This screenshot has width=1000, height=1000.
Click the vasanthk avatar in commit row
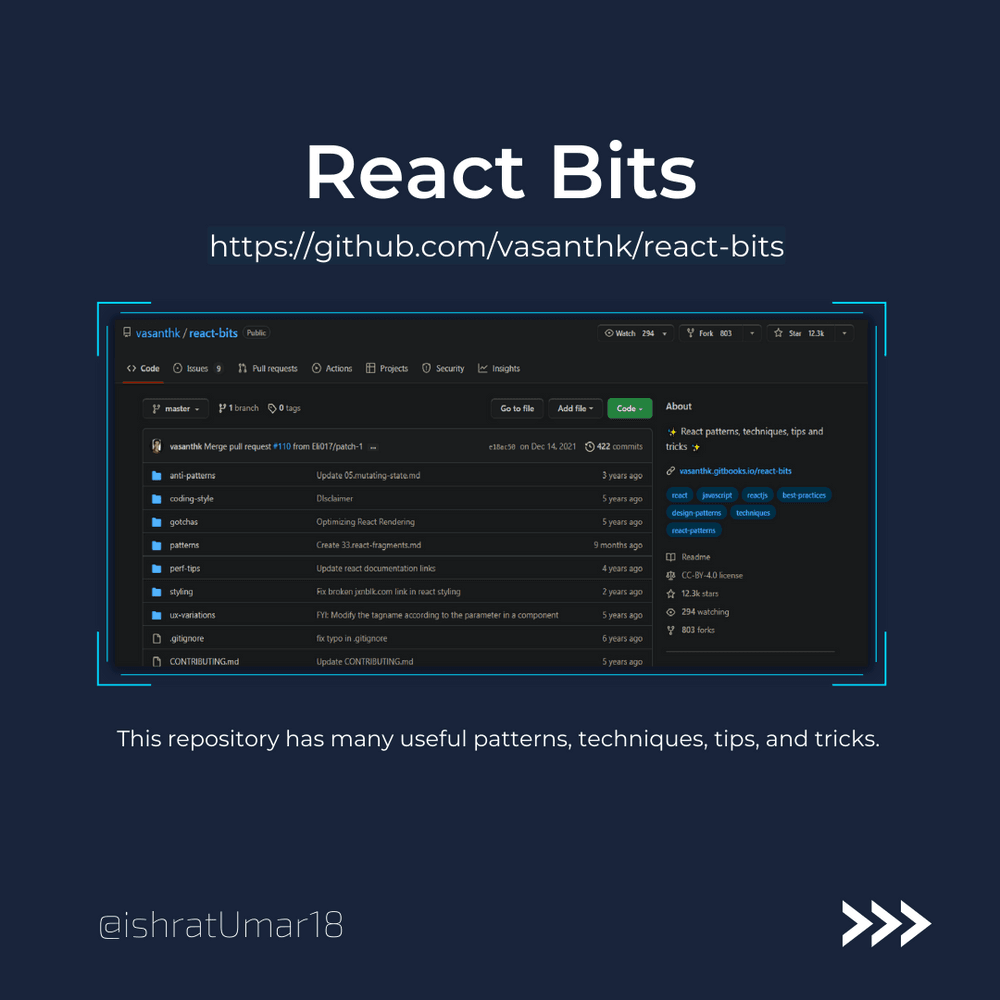click(157, 446)
